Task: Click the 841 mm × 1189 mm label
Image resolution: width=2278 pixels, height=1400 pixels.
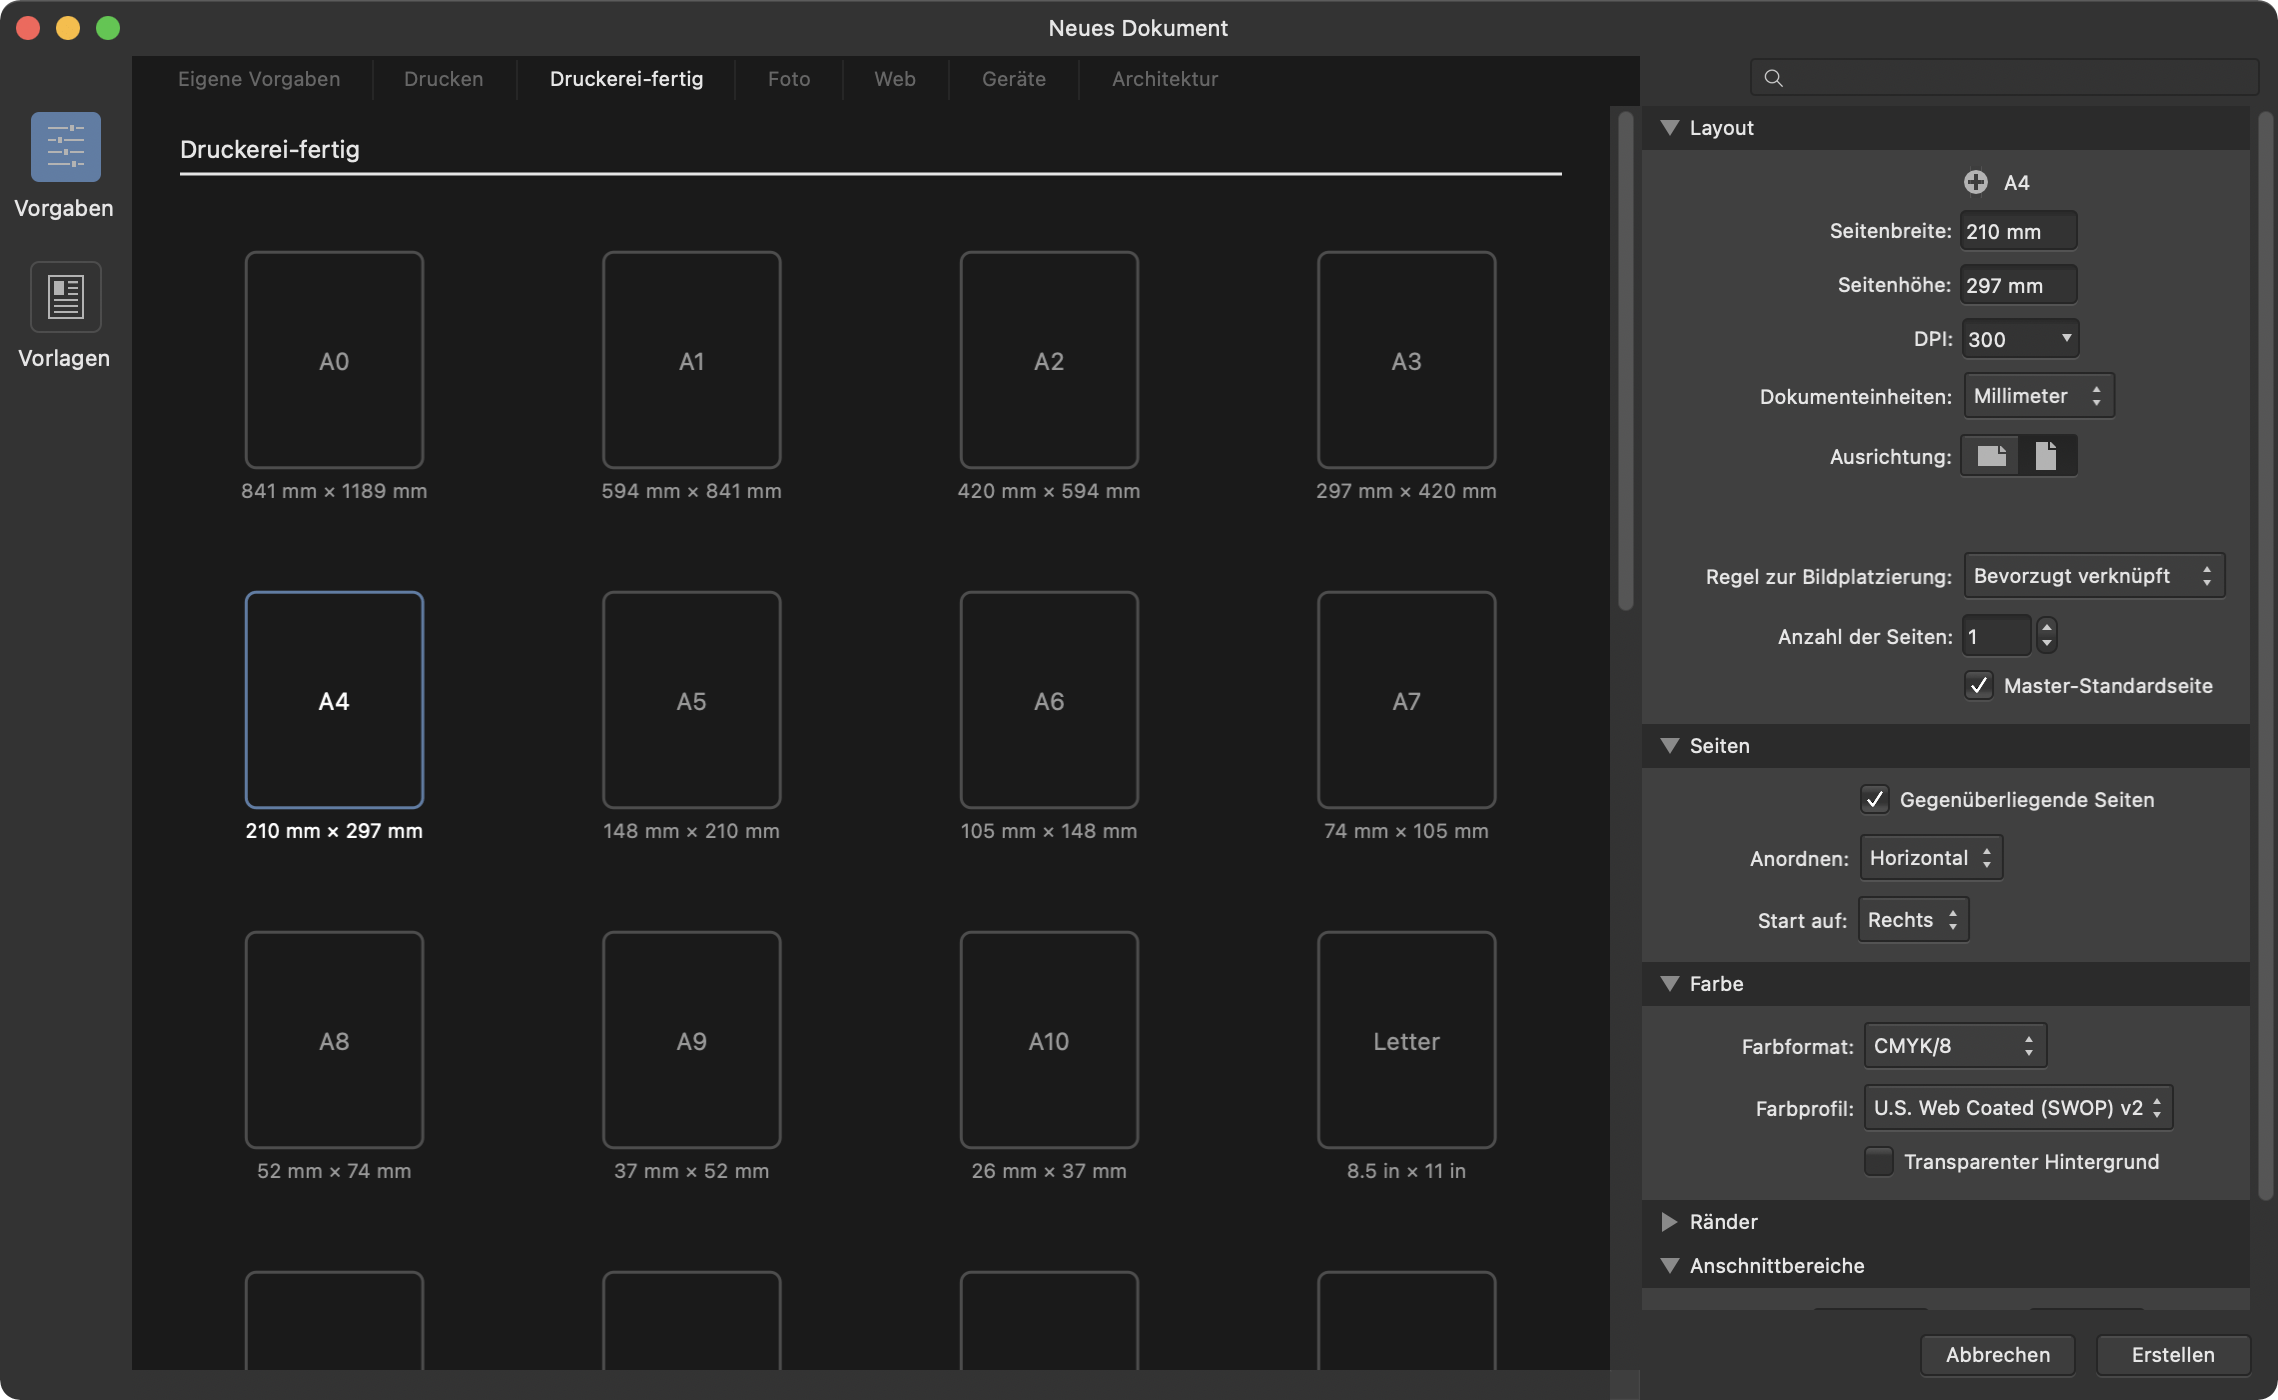Action: point(334,491)
